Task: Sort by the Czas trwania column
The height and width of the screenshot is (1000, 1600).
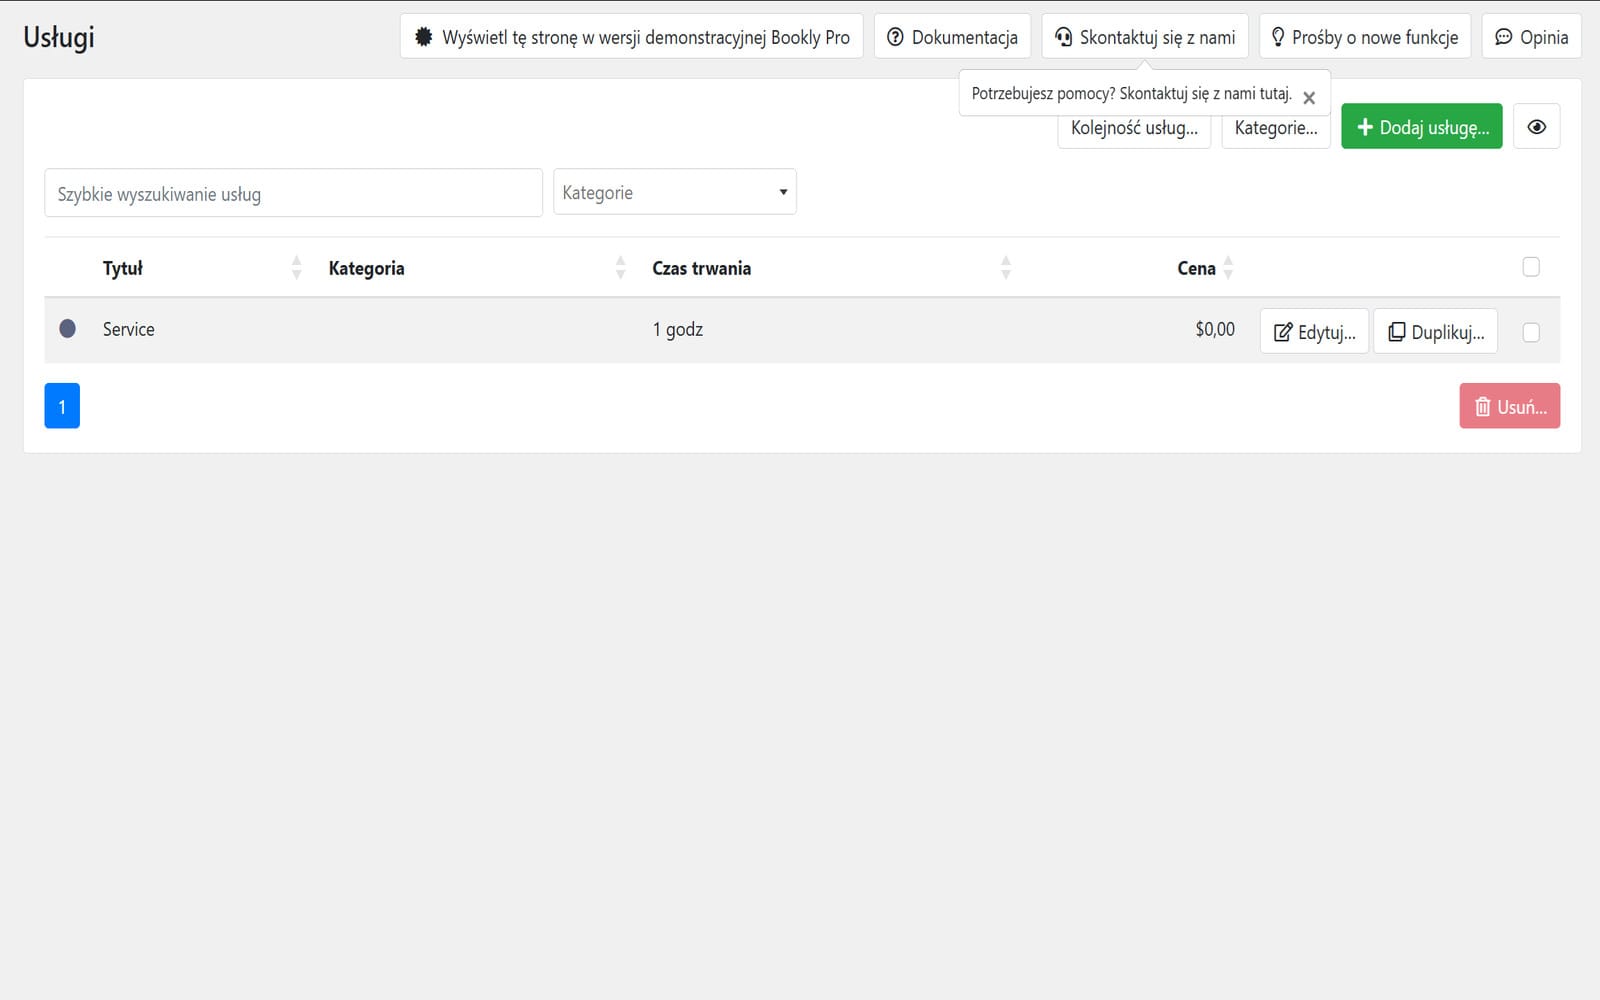Action: click(701, 268)
